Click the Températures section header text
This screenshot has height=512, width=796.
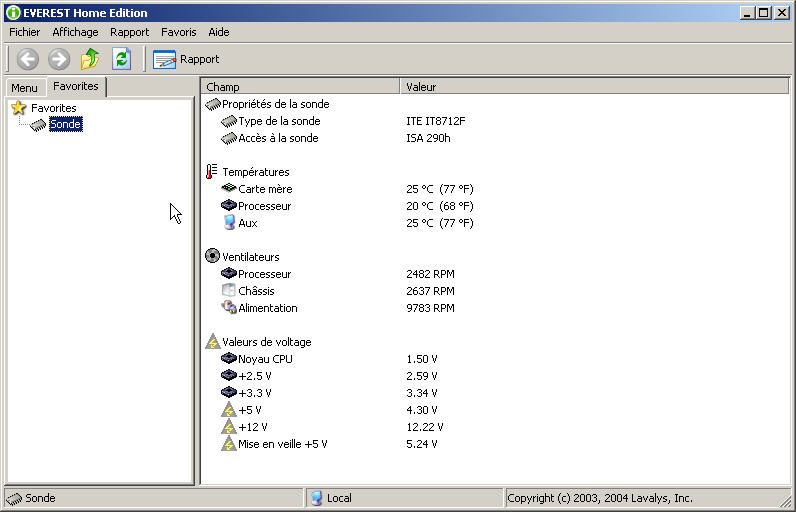click(x=256, y=172)
